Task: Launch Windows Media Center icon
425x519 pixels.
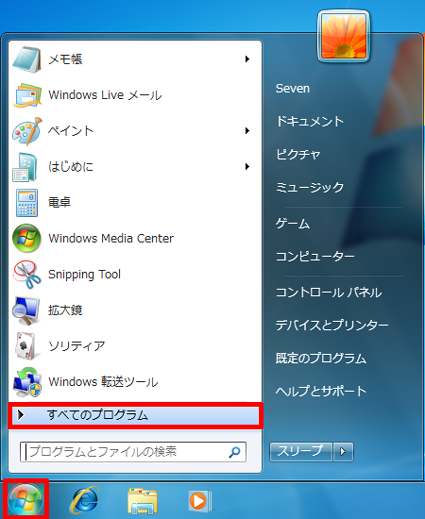Action: coord(27,238)
